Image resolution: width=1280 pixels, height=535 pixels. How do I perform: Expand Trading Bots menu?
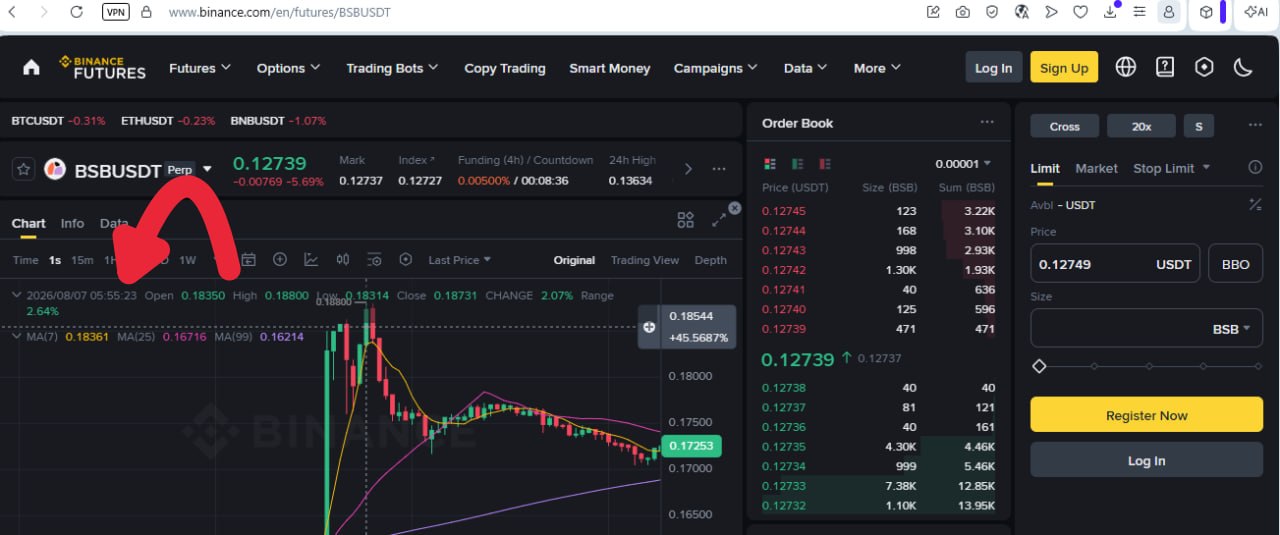(x=392, y=68)
